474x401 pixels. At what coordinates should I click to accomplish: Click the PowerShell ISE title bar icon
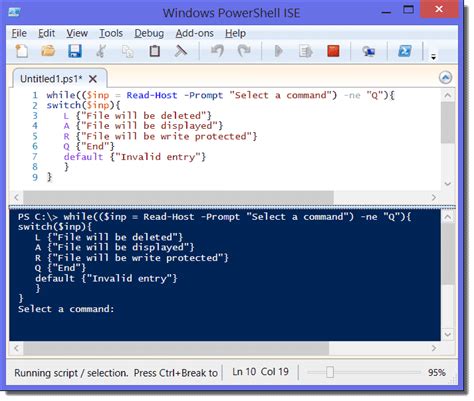coord(14,12)
